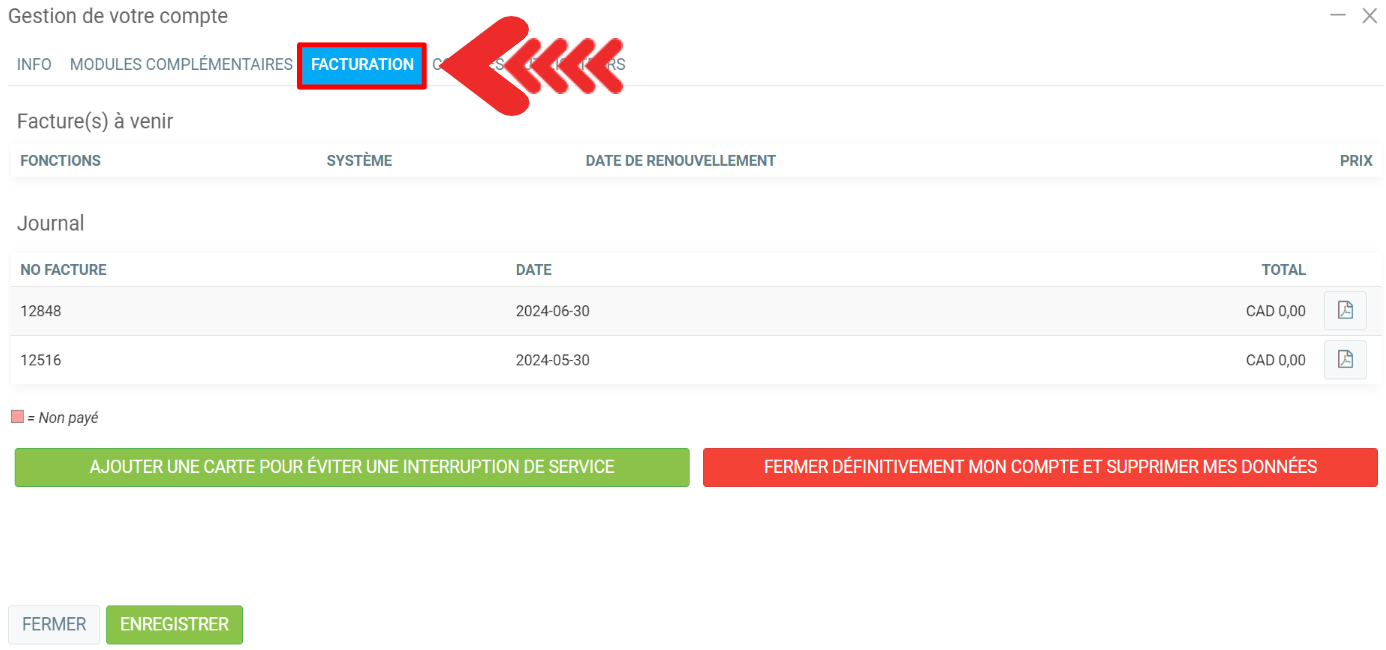Click the ENREGISTRER button

pyautogui.click(x=174, y=624)
